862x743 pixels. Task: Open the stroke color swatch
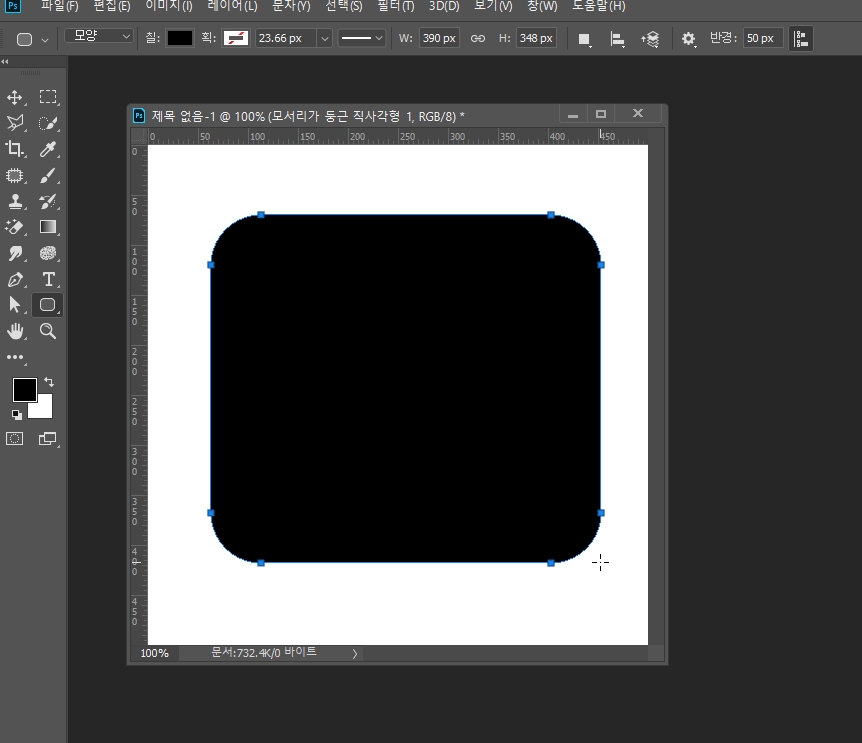[236, 38]
